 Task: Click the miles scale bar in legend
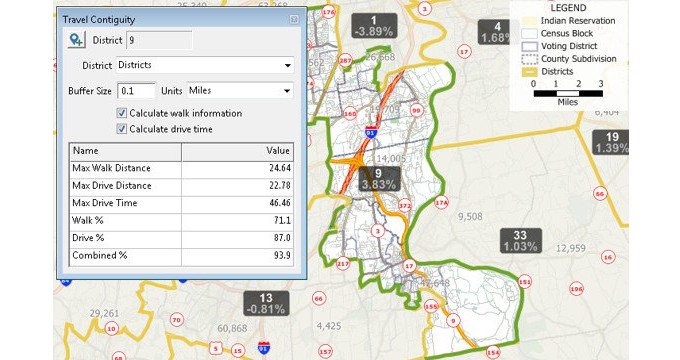(x=568, y=93)
